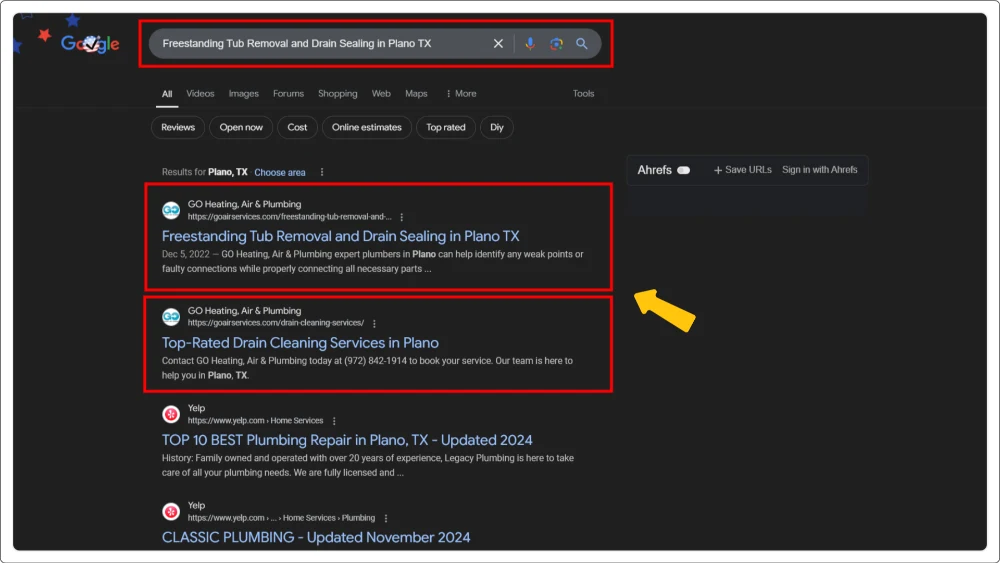Image resolution: width=1000 pixels, height=563 pixels.
Task: Click the goairservices.com freestanding-tub-removal URL text
Action: pos(290,217)
